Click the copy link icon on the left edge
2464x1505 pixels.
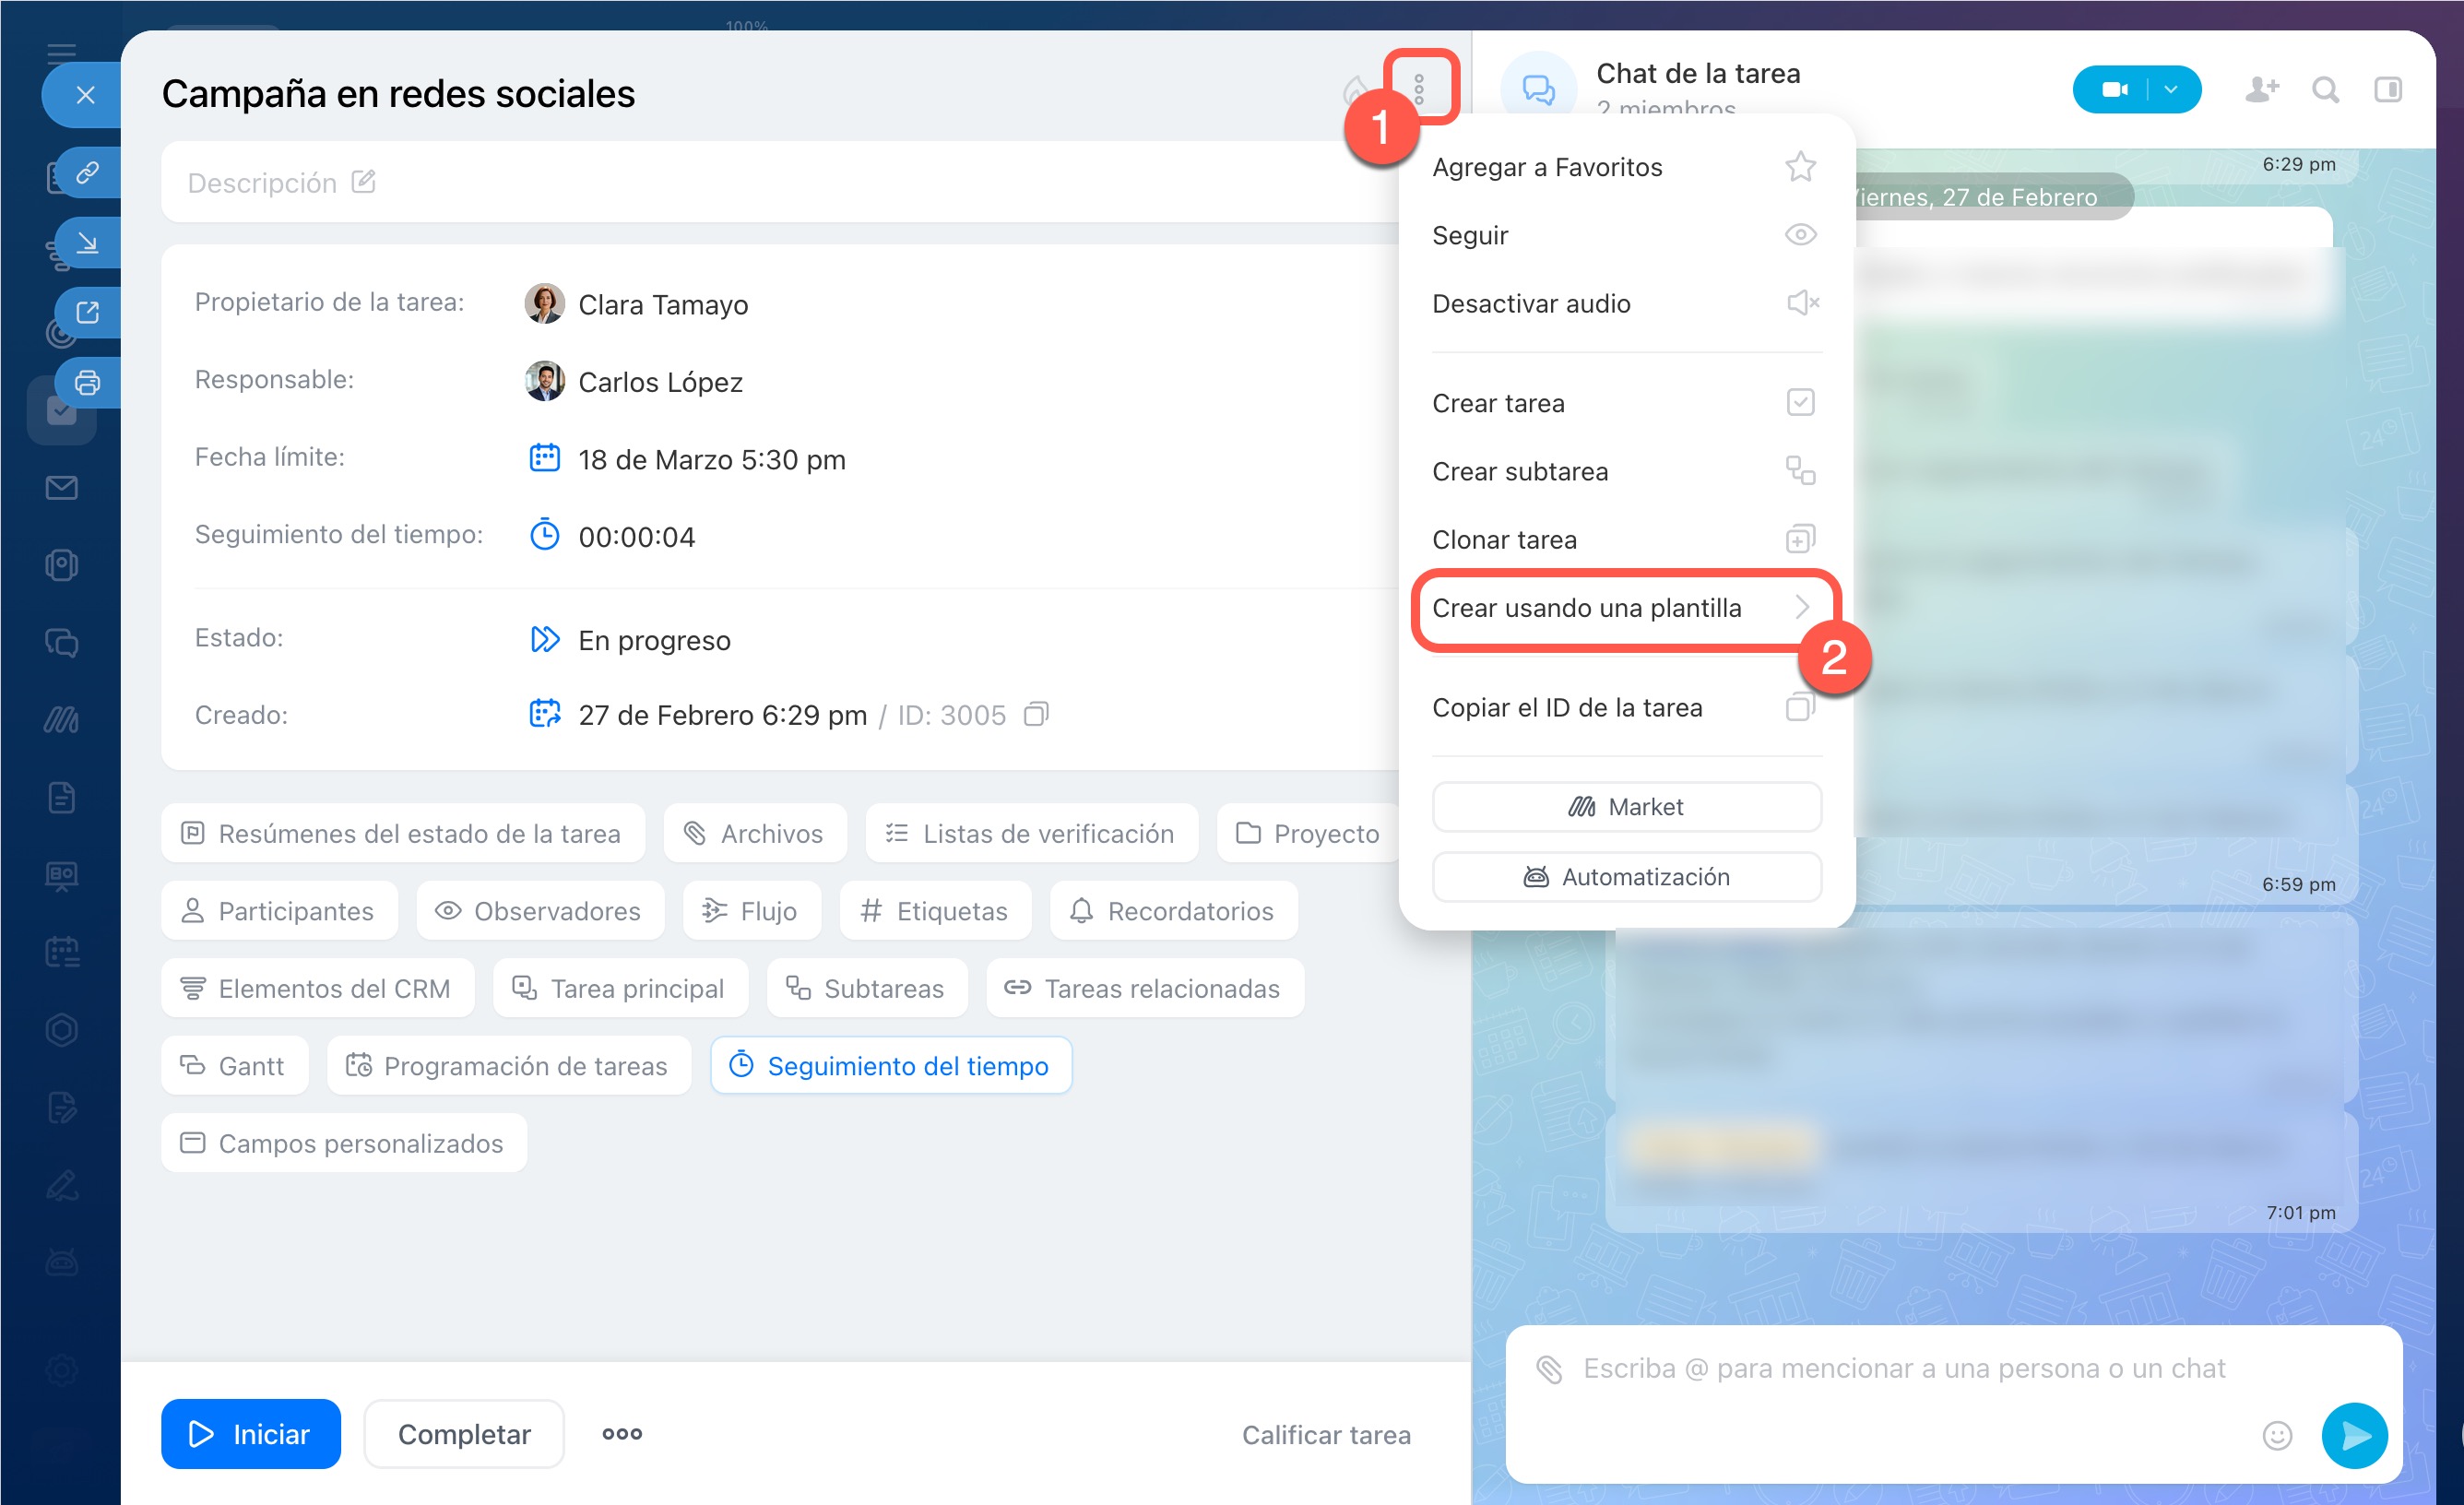pos(87,173)
